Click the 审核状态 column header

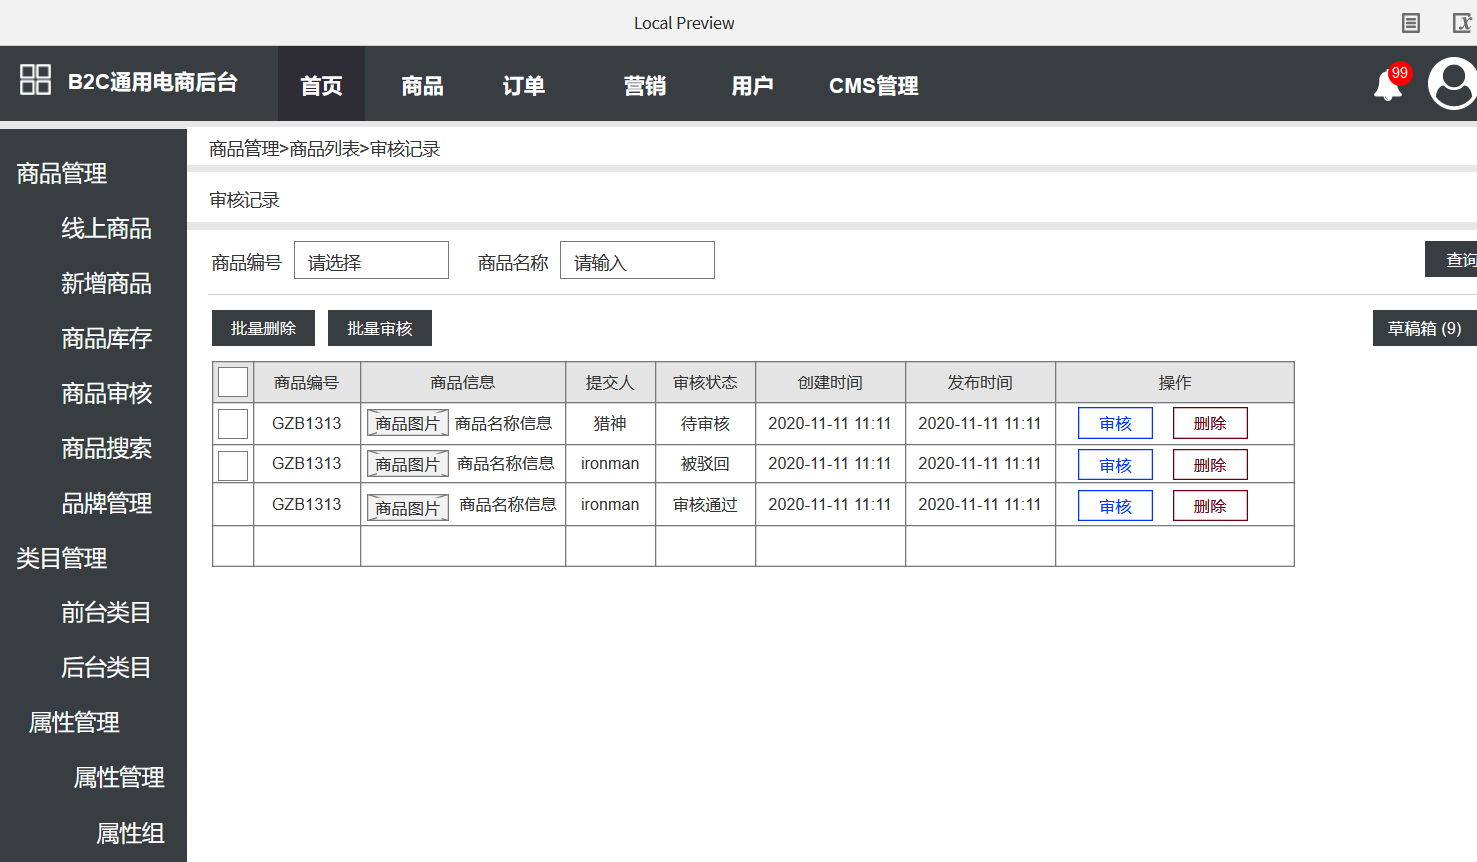click(705, 382)
